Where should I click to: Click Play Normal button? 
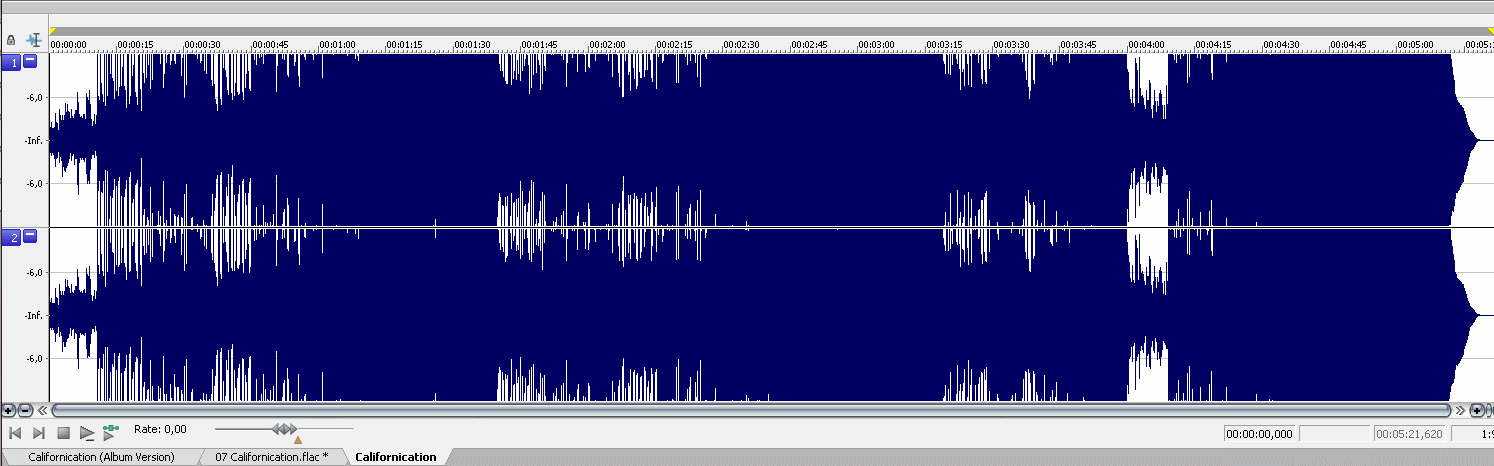point(87,433)
